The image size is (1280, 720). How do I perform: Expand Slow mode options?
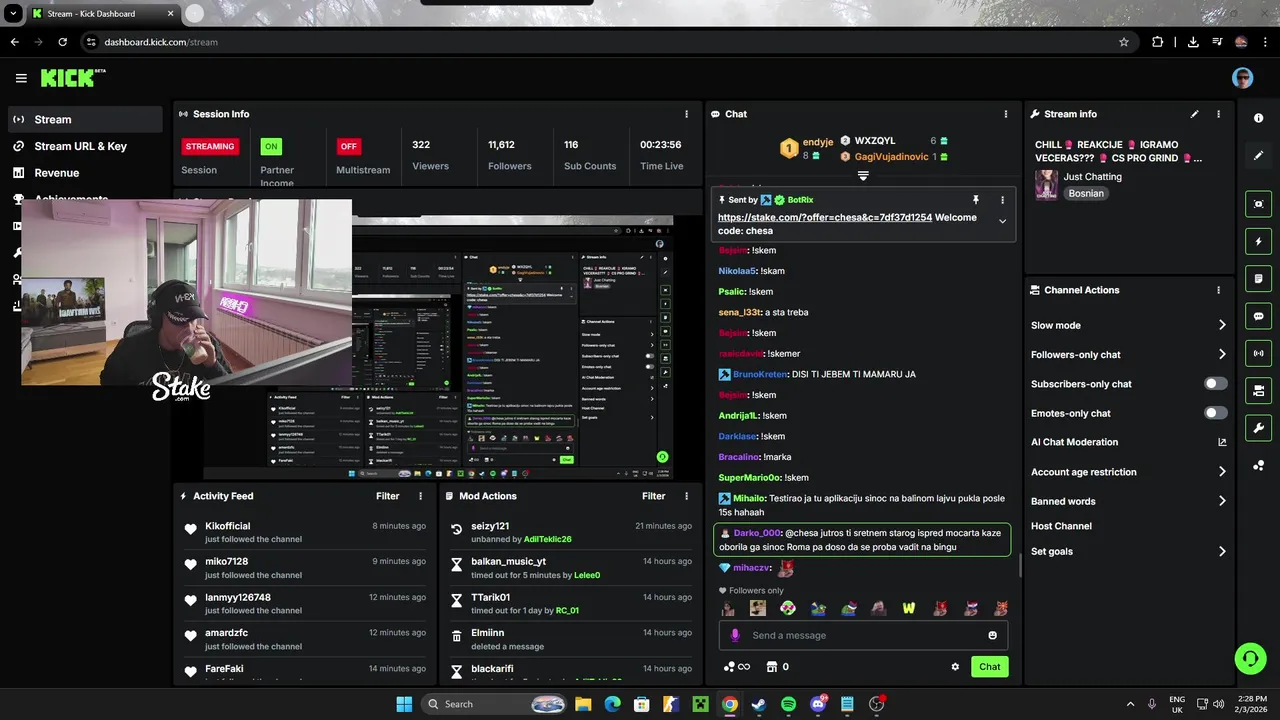(x=1222, y=325)
